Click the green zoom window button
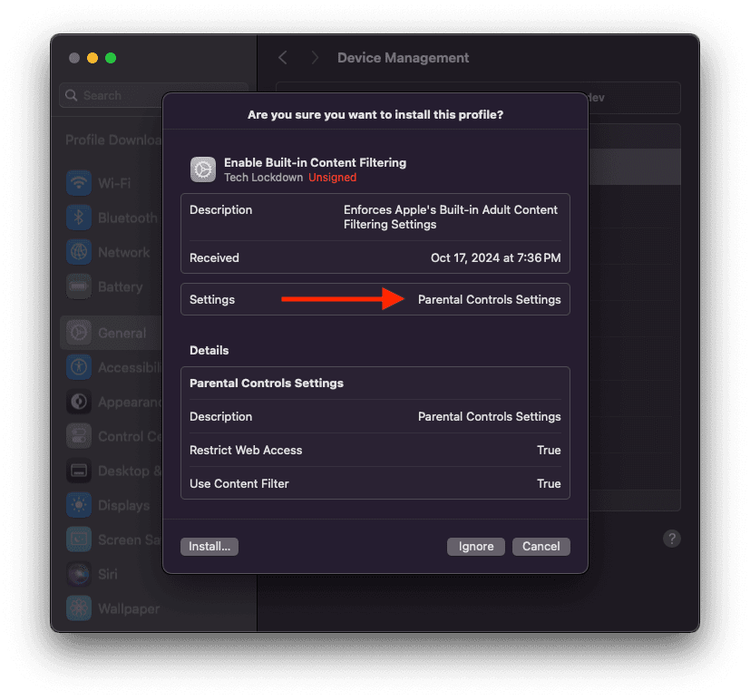750x699 pixels. tap(110, 58)
